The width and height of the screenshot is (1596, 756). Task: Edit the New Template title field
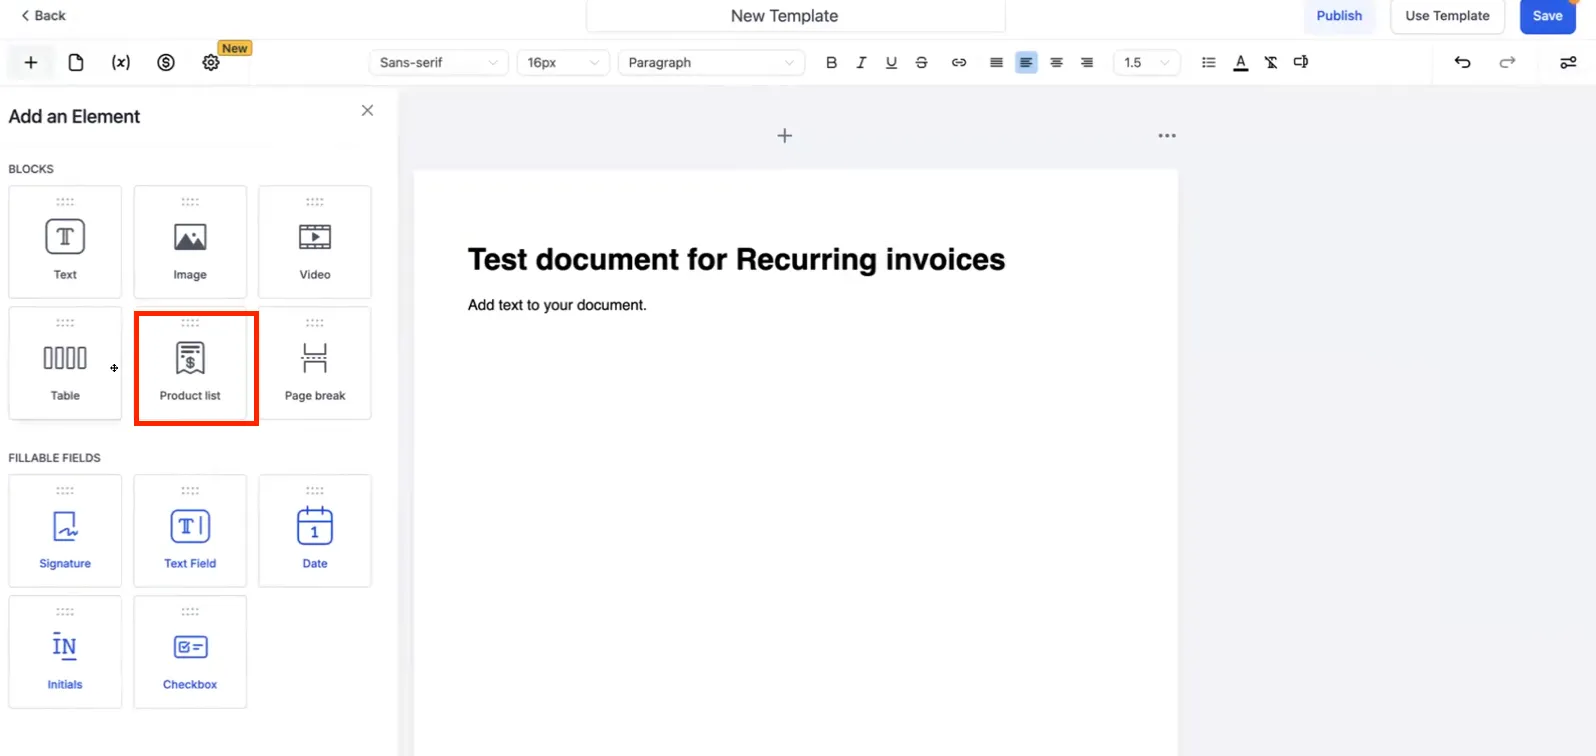795,16
